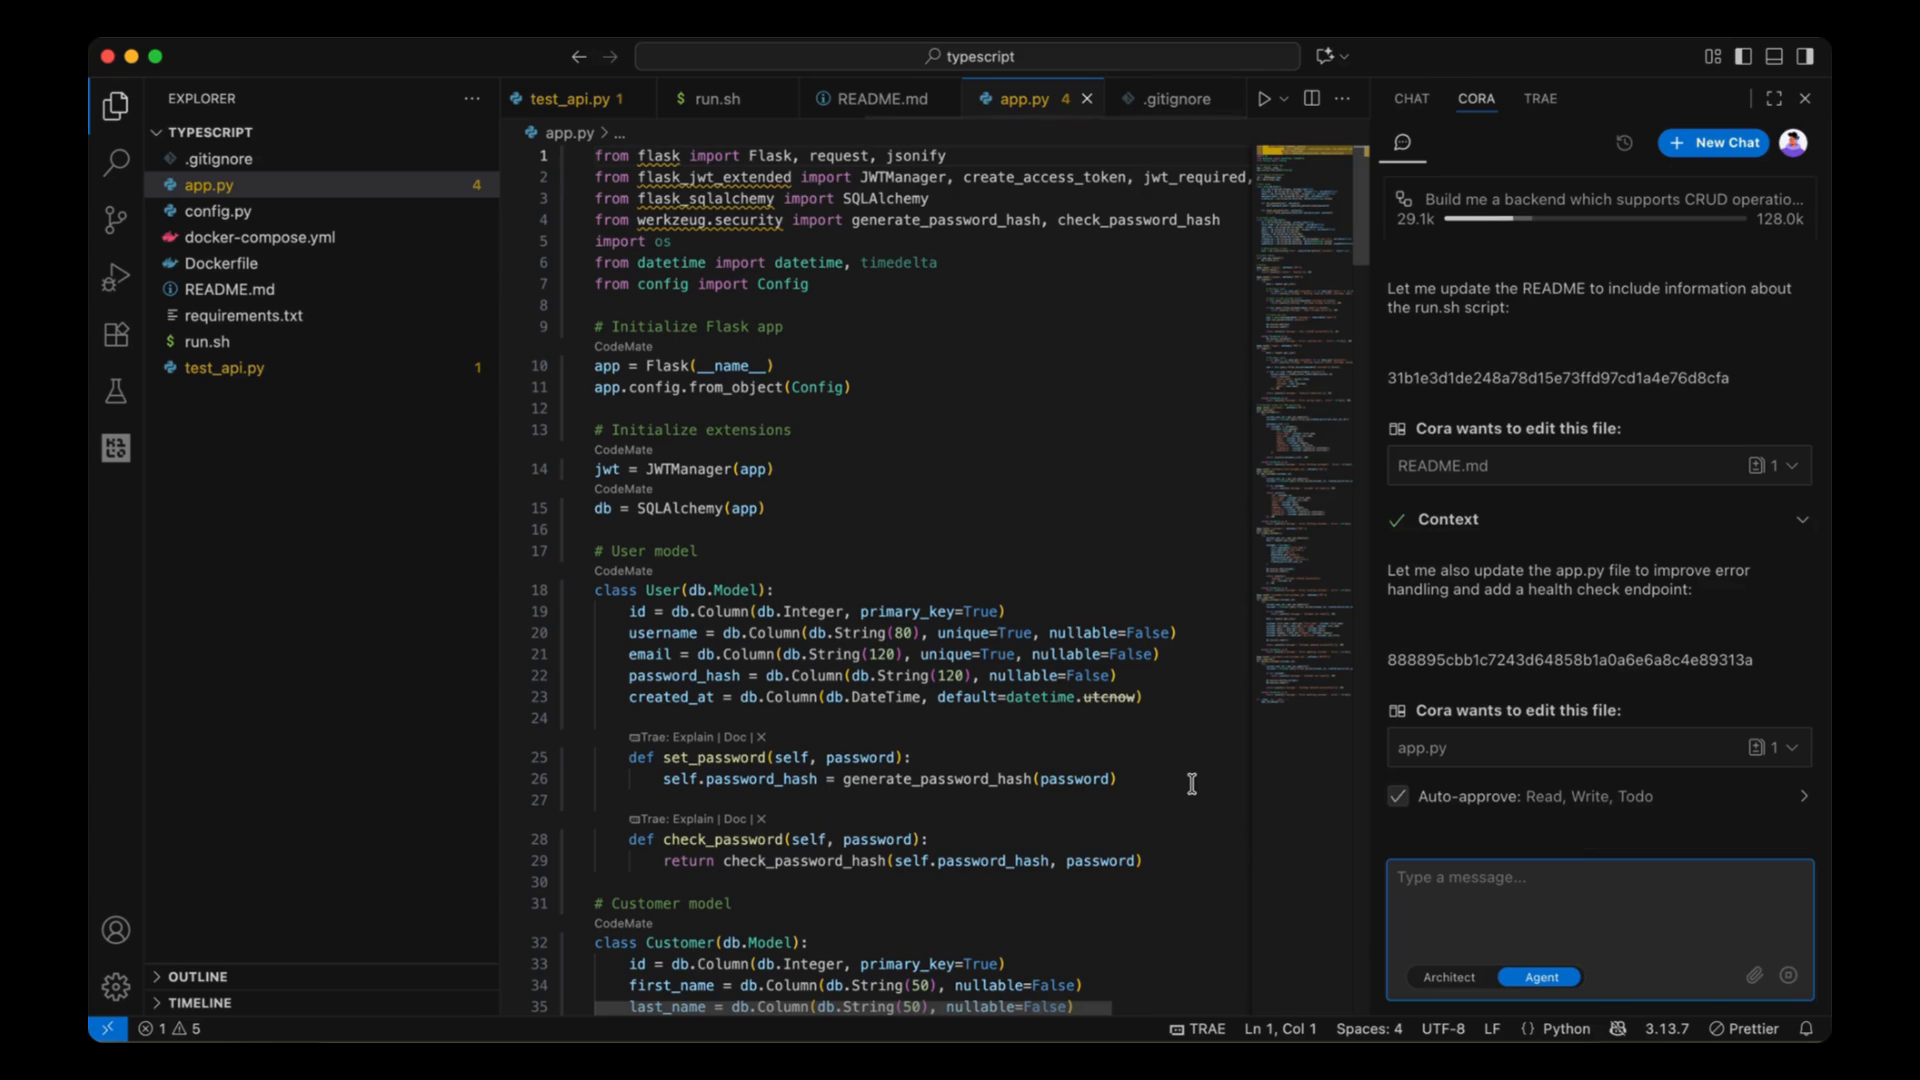
Task: Toggle the Auto-approve Read, Write, Todo checkbox
Action: pyautogui.click(x=1397, y=796)
